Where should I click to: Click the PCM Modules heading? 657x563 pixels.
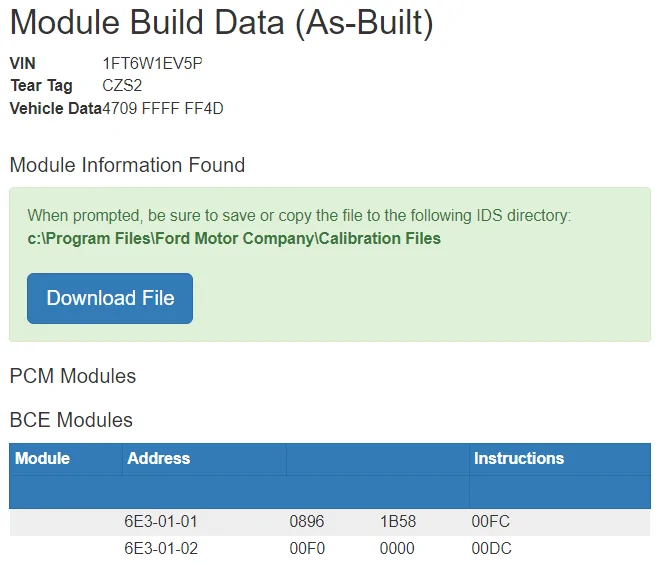pyautogui.click(x=73, y=376)
